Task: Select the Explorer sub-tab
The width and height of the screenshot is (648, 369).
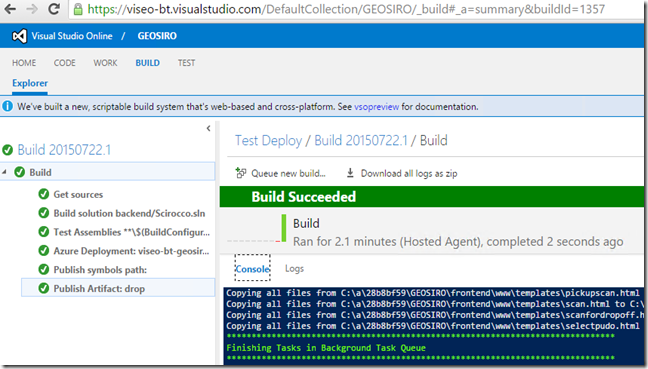Action: (x=30, y=83)
